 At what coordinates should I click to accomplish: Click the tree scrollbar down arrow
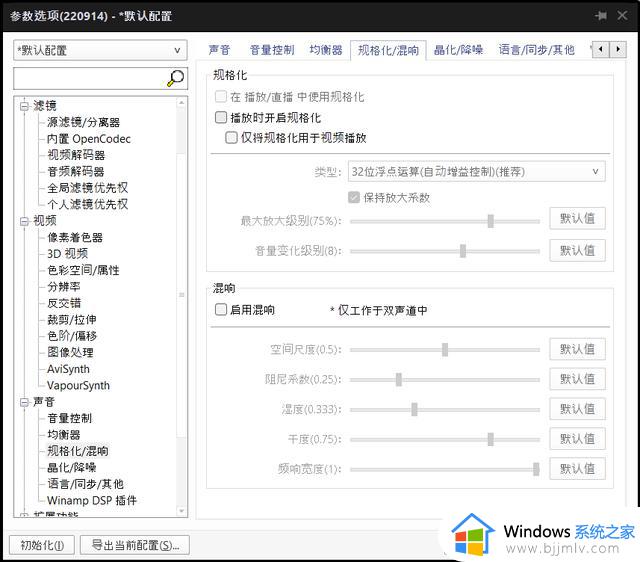[x=182, y=511]
